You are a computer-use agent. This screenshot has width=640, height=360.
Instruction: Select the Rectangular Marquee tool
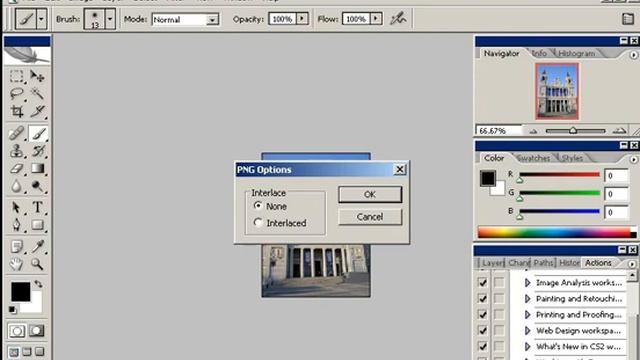[x=17, y=76]
